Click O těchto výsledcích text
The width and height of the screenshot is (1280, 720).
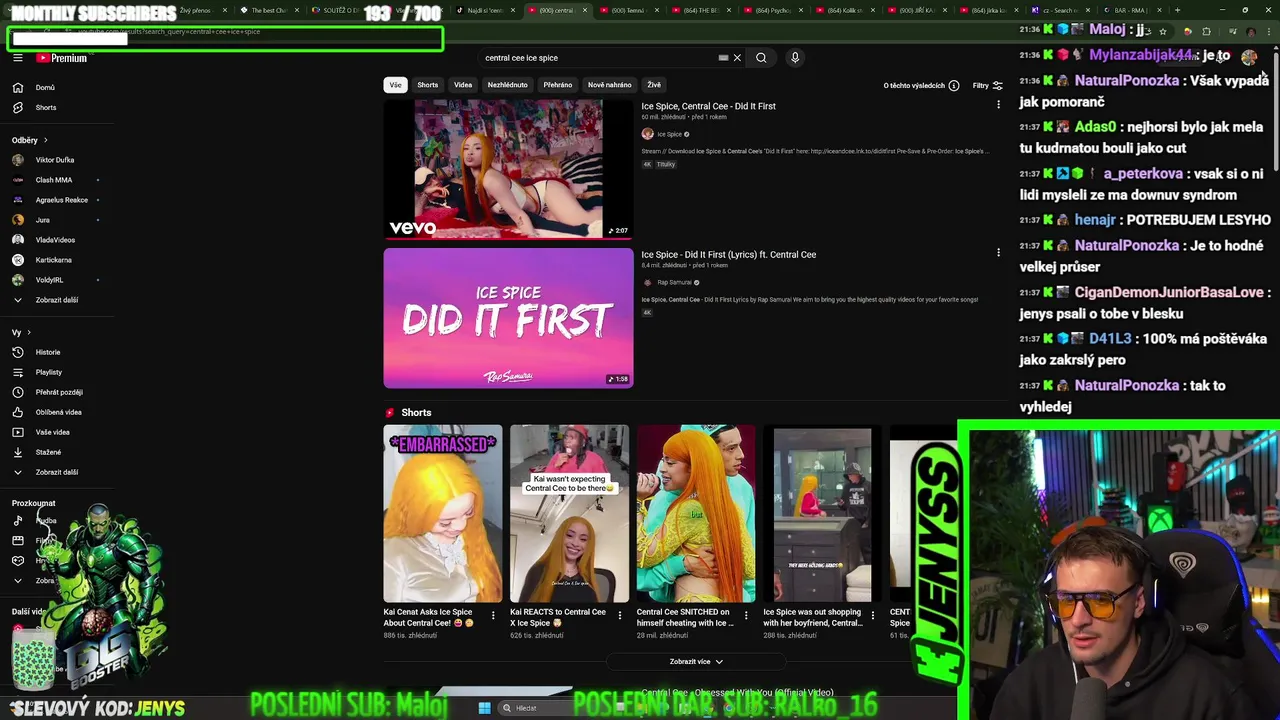point(914,86)
